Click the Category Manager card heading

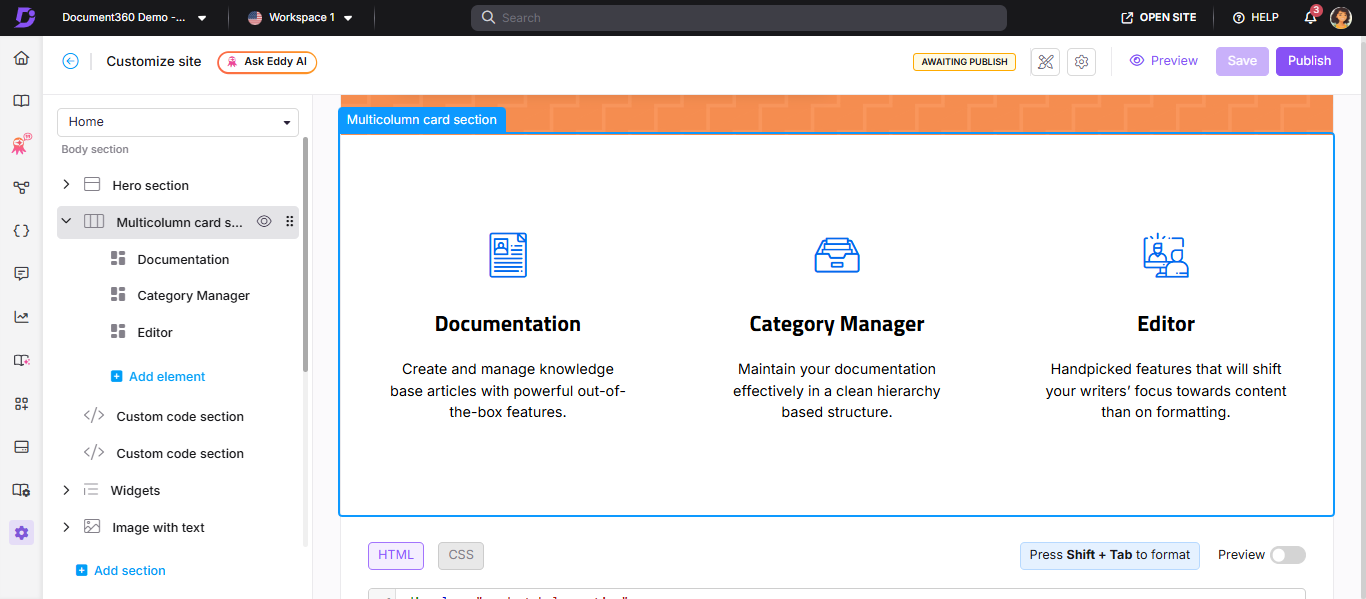(x=837, y=324)
